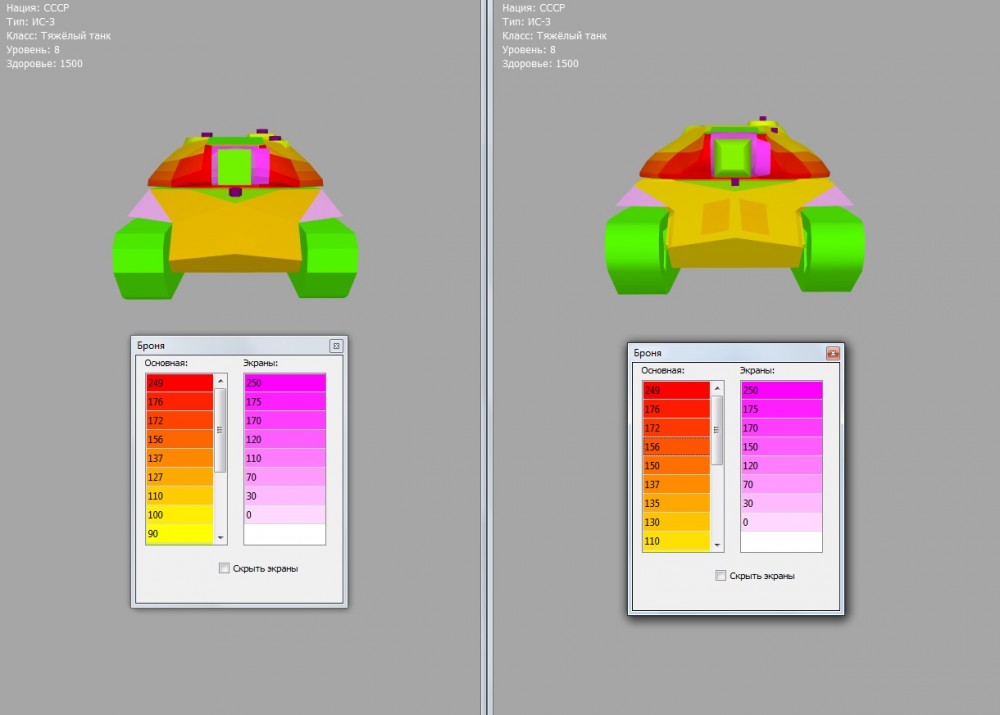Choose 0 screen value in right Экраны list
The width and height of the screenshot is (1000, 715).
pyautogui.click(x=781, y=523)
